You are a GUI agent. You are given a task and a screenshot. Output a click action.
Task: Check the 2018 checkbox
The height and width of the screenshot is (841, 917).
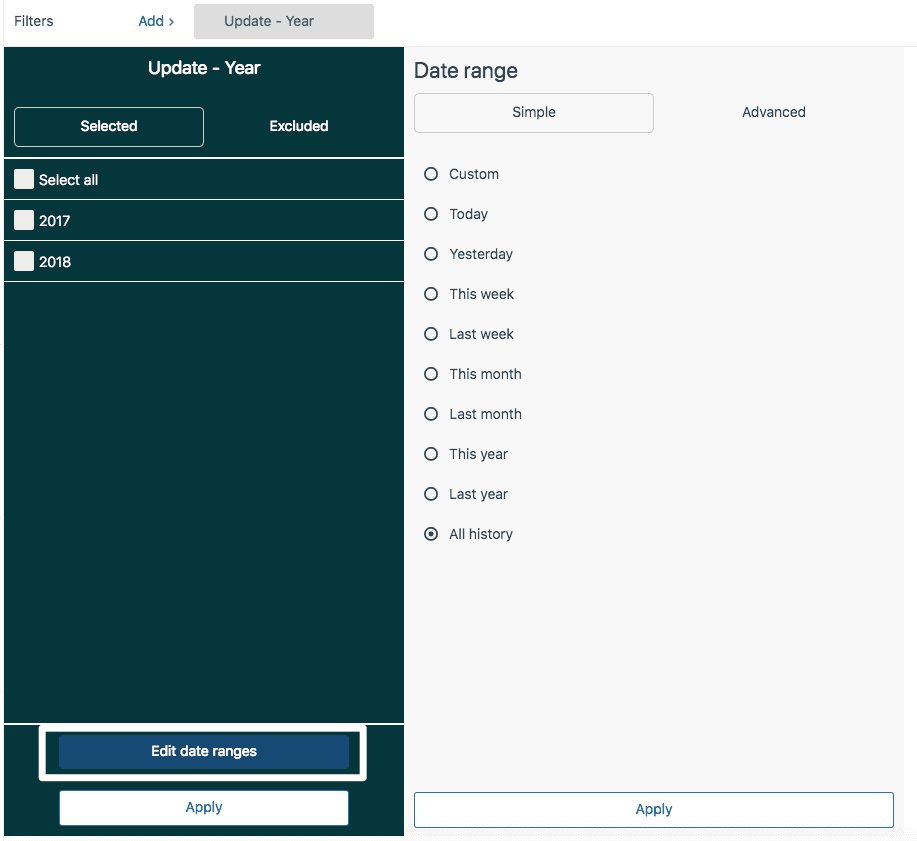click(x=23, y=261)
